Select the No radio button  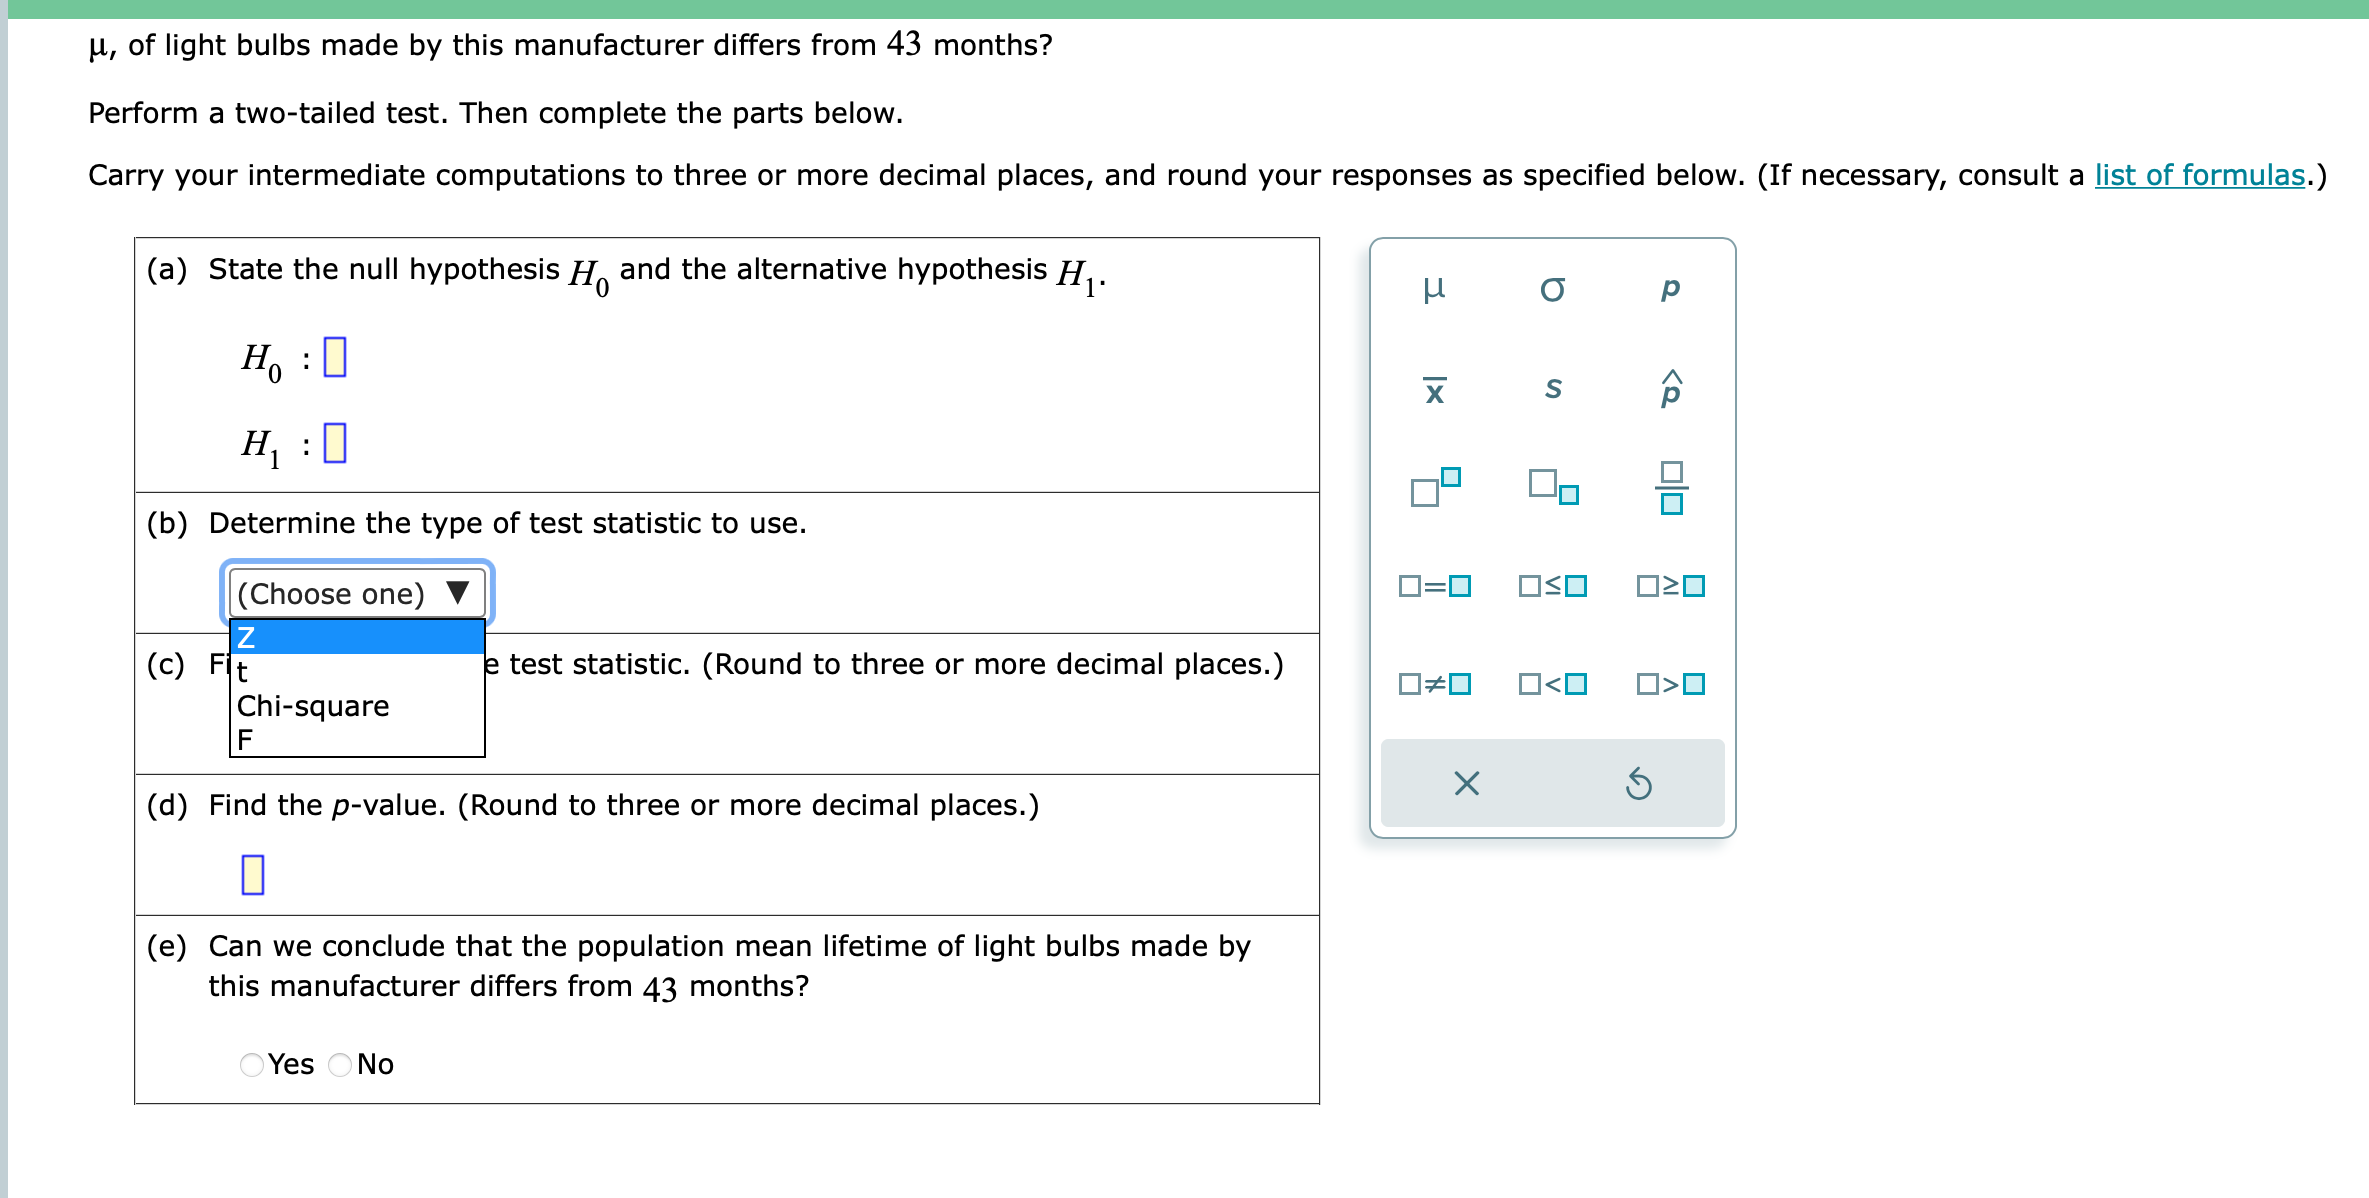click(339, 1065)
